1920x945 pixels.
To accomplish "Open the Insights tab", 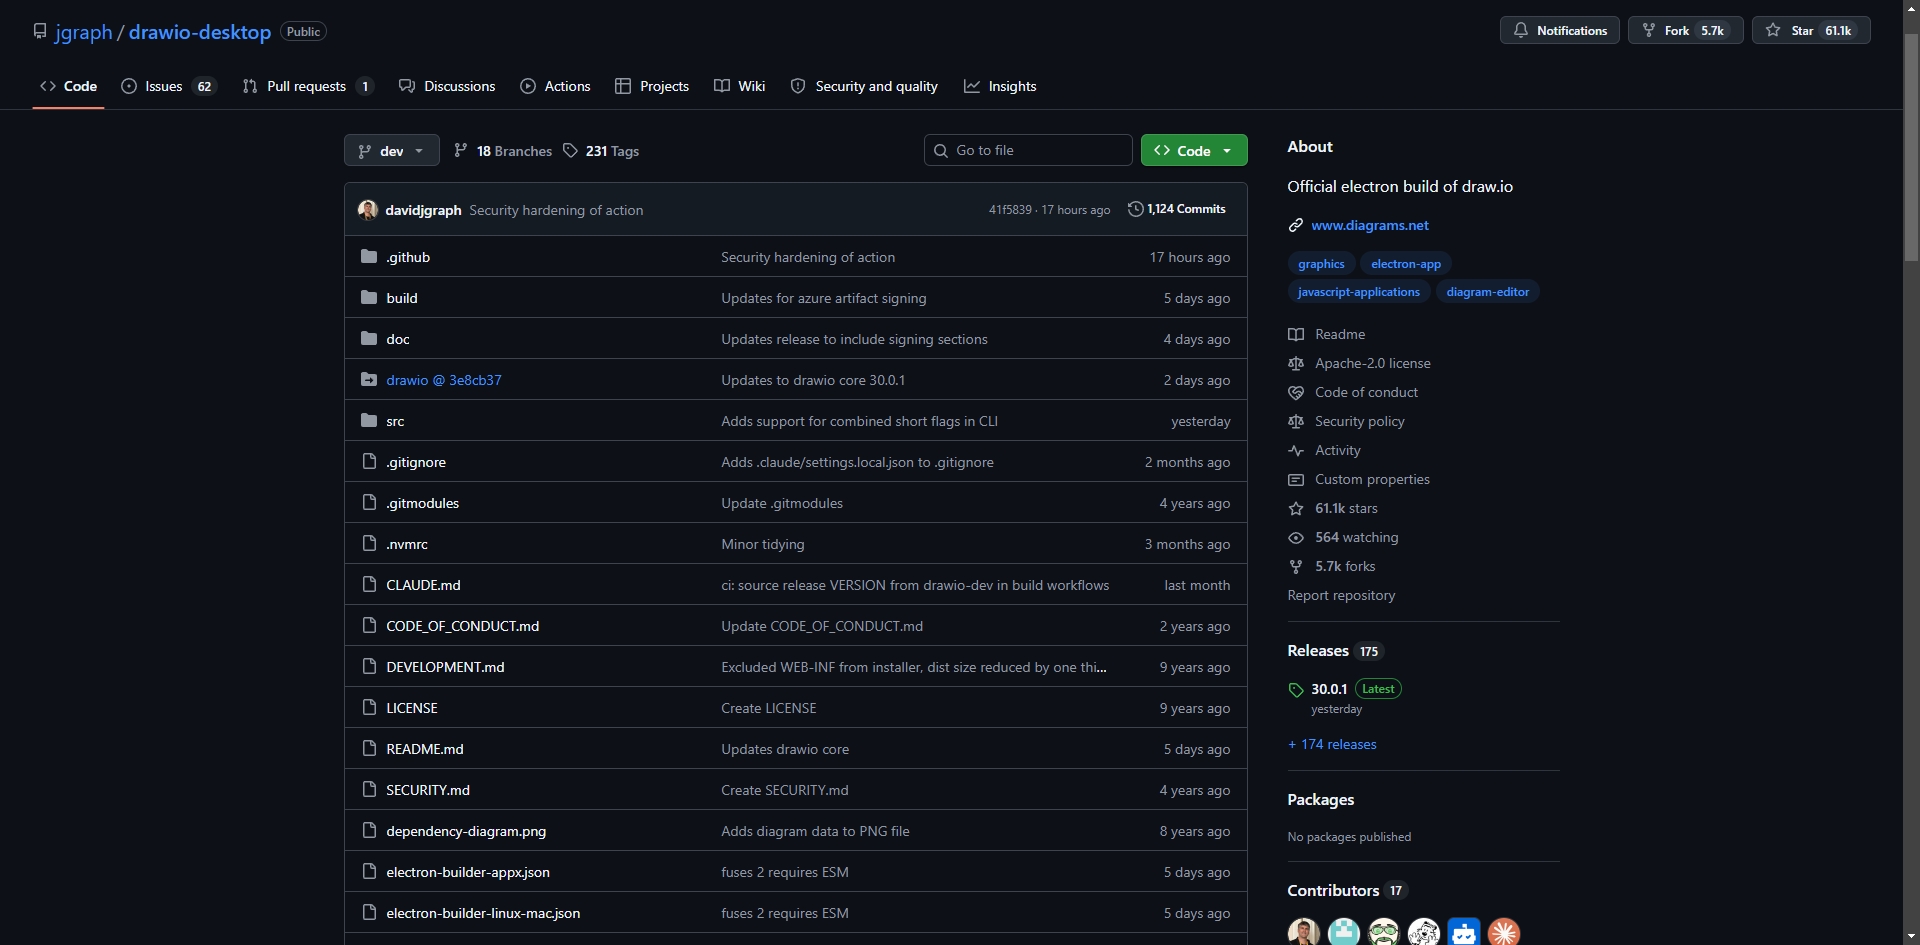I will tap(1000, 86).
